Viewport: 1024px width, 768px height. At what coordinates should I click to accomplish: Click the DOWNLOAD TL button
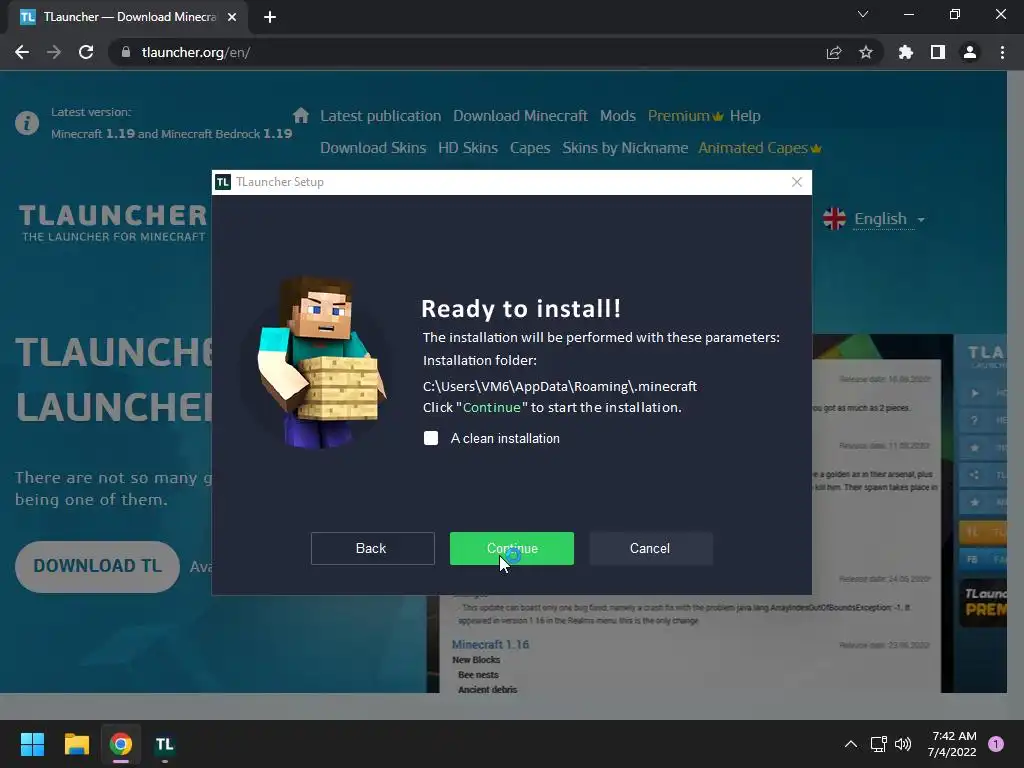97,566
